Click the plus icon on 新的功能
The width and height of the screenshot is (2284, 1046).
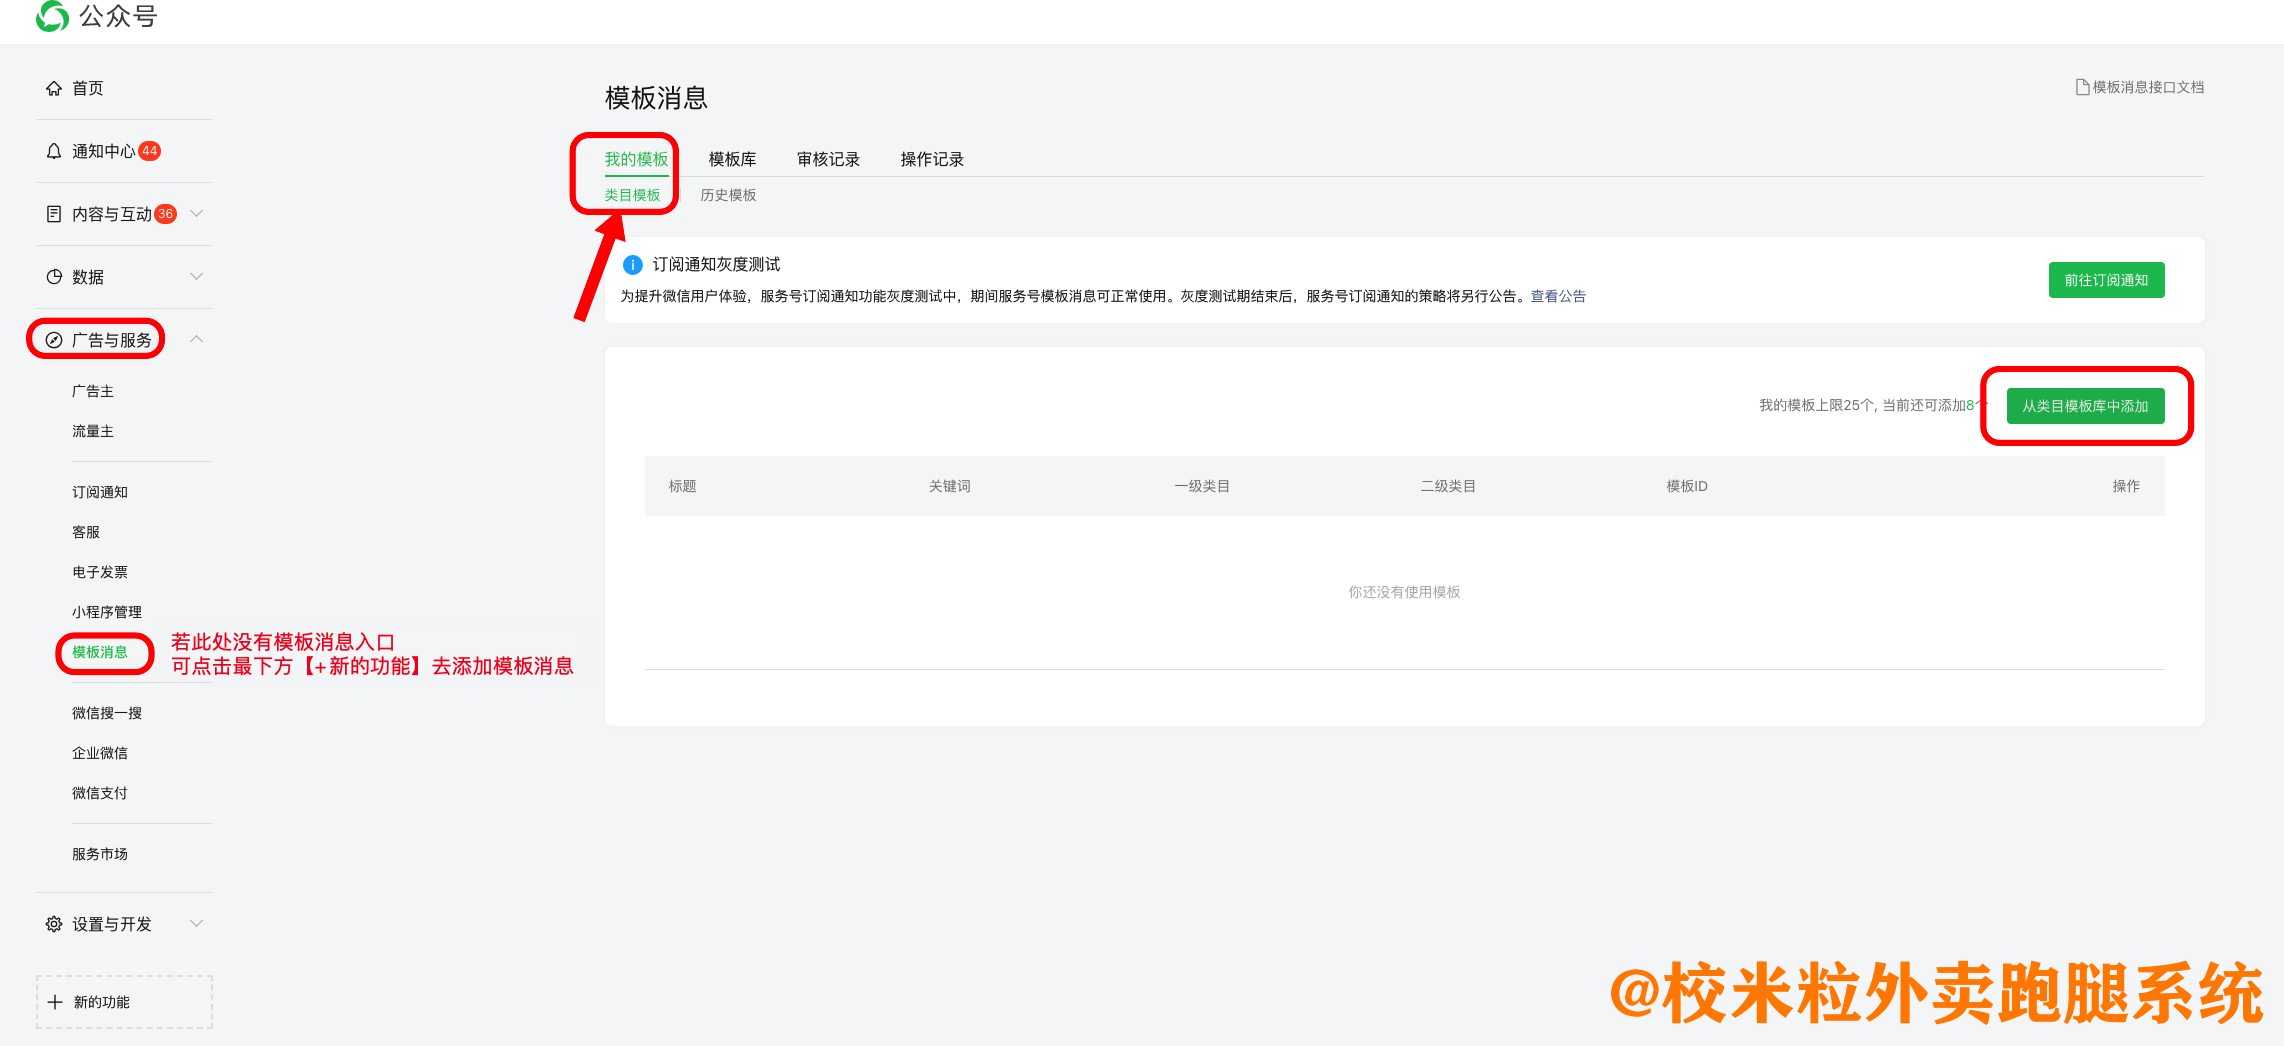(55, 1001)
